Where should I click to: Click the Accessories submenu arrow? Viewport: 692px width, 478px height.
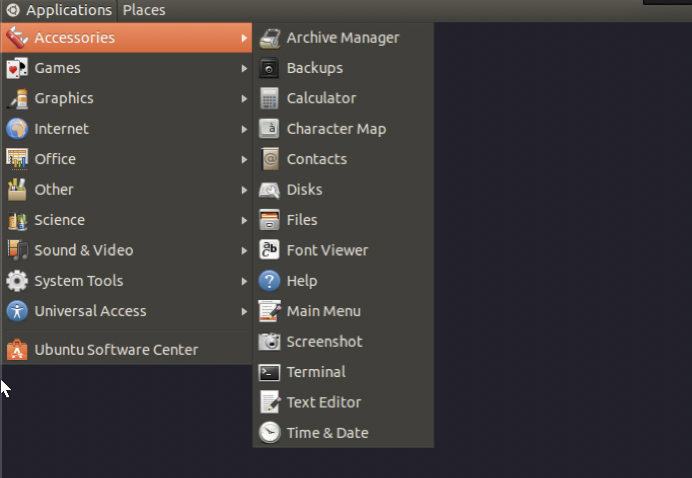244,38
